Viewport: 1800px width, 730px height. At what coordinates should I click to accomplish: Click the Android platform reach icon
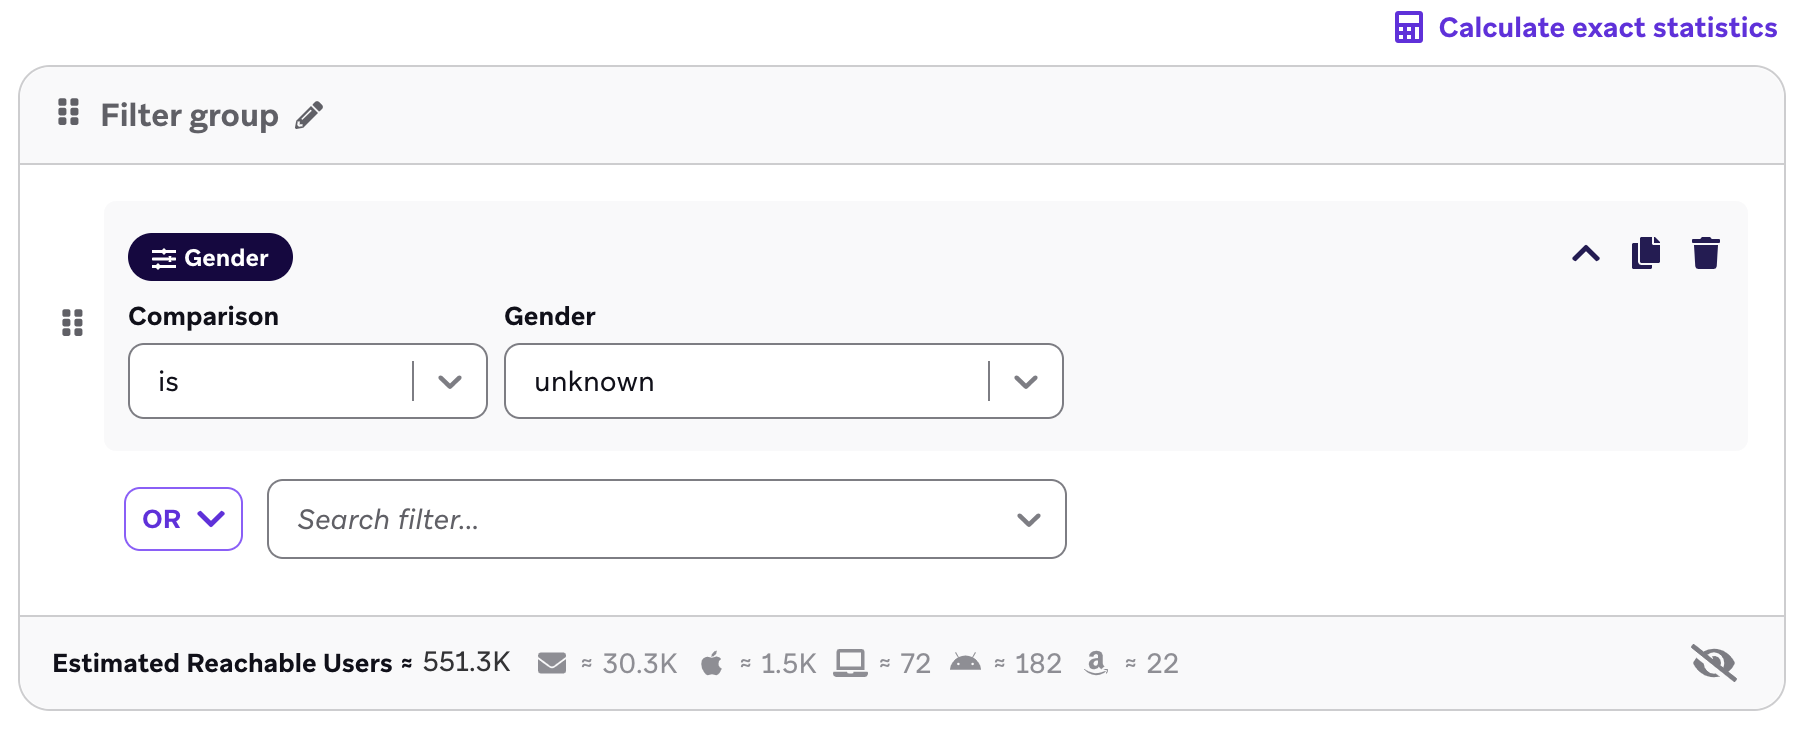coord(965,662)
